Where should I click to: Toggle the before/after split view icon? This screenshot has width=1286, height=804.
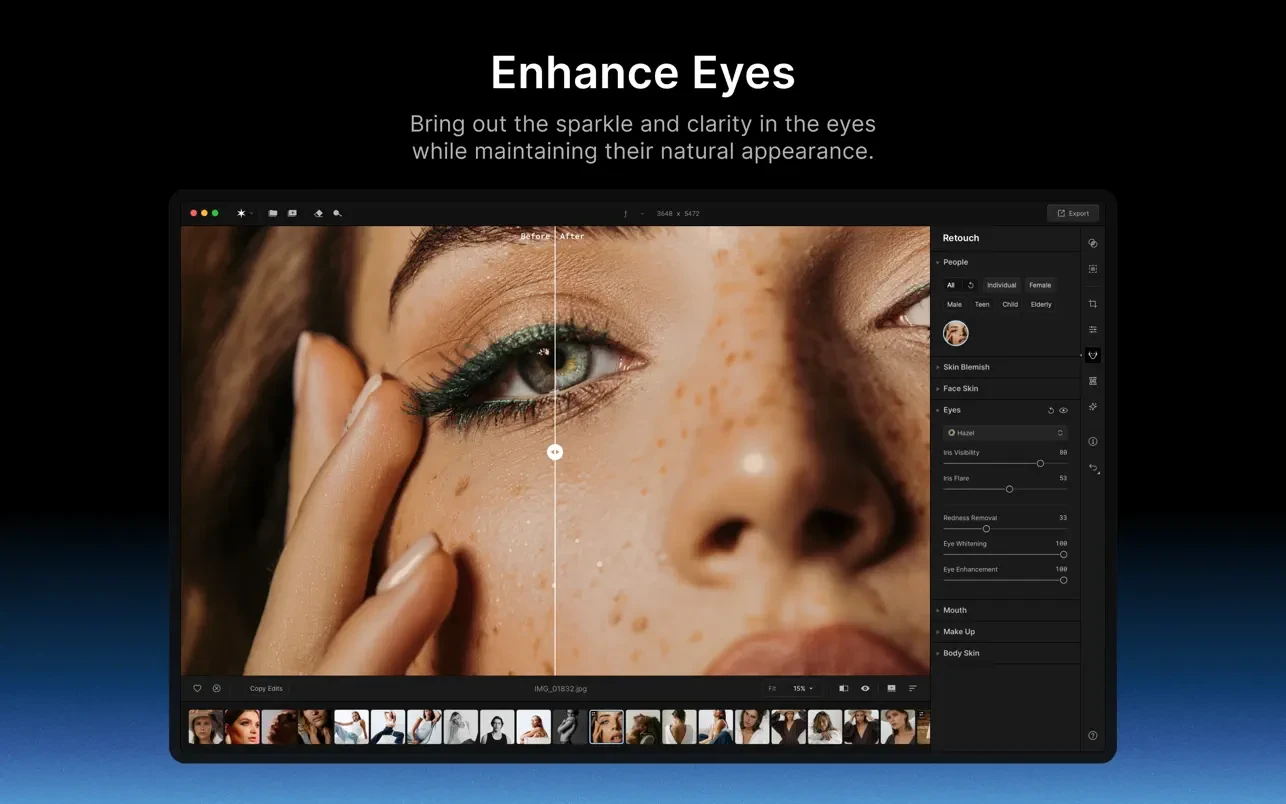tap(843, 688)
